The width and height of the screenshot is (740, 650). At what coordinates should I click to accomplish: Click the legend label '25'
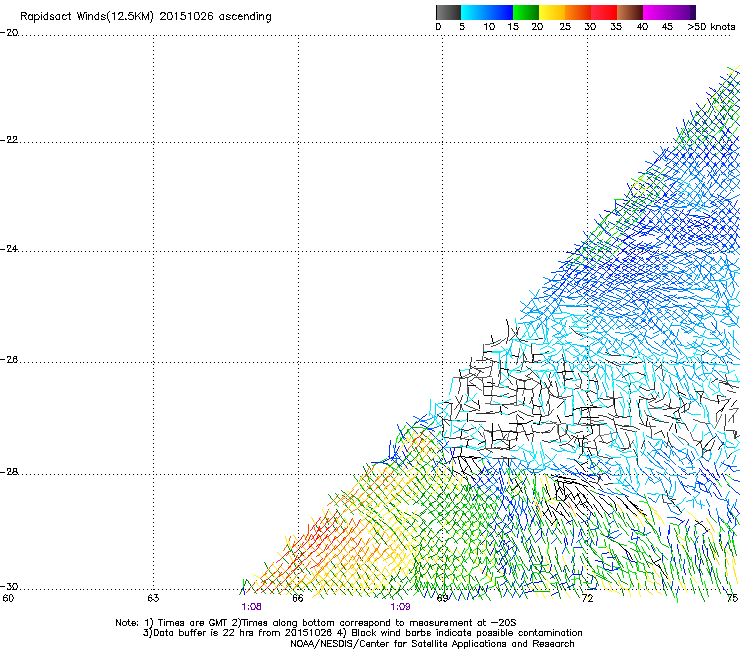tap(565, 27)
